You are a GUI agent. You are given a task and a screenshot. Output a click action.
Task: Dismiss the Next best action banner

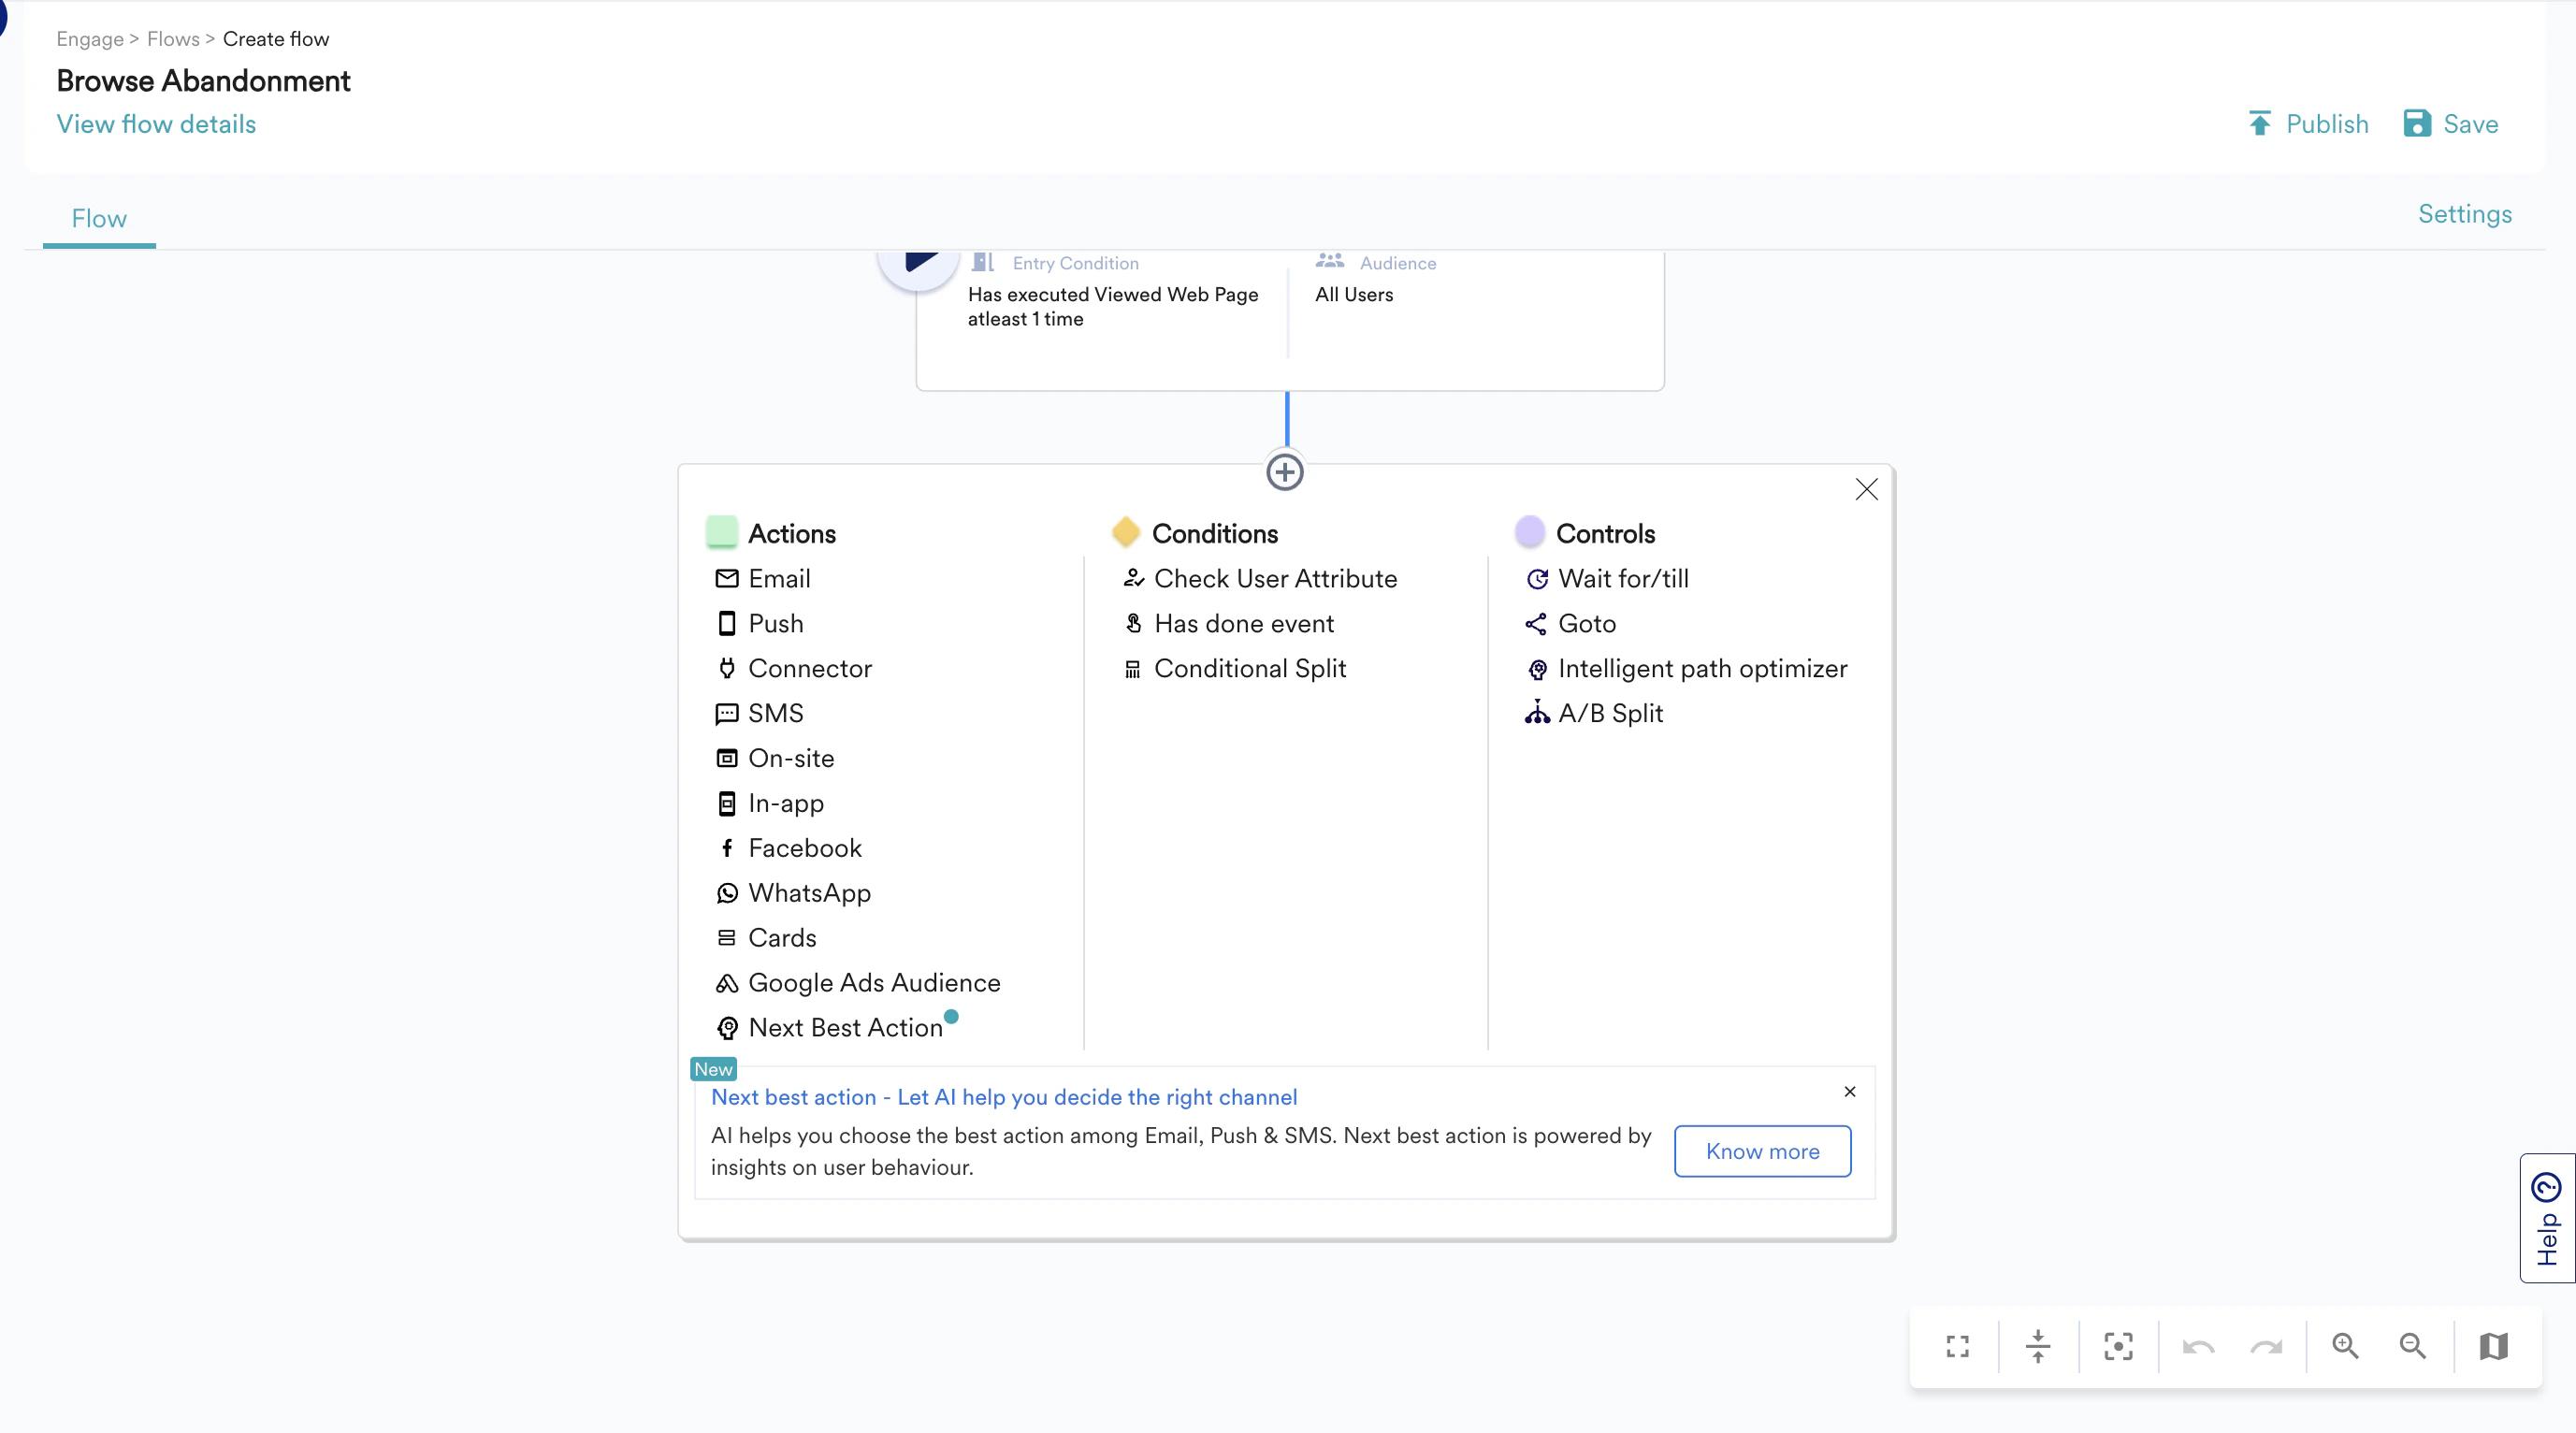tap(1850, 1091)
